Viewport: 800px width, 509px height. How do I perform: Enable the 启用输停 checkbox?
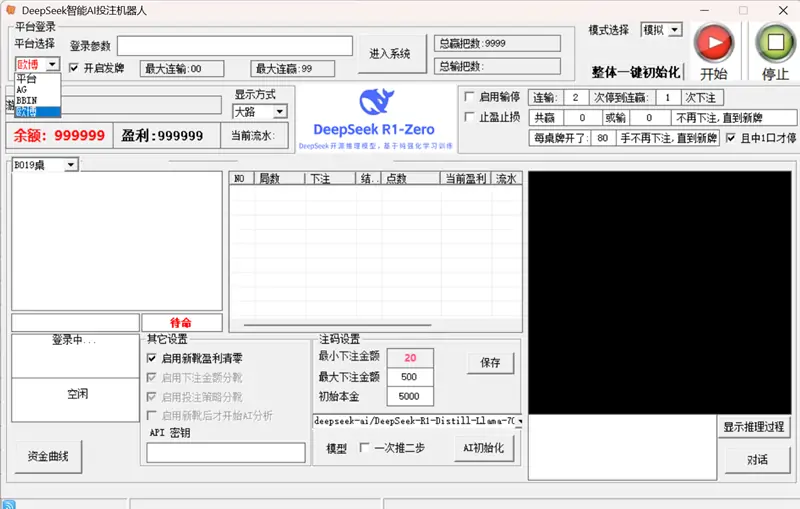(471, 97)
